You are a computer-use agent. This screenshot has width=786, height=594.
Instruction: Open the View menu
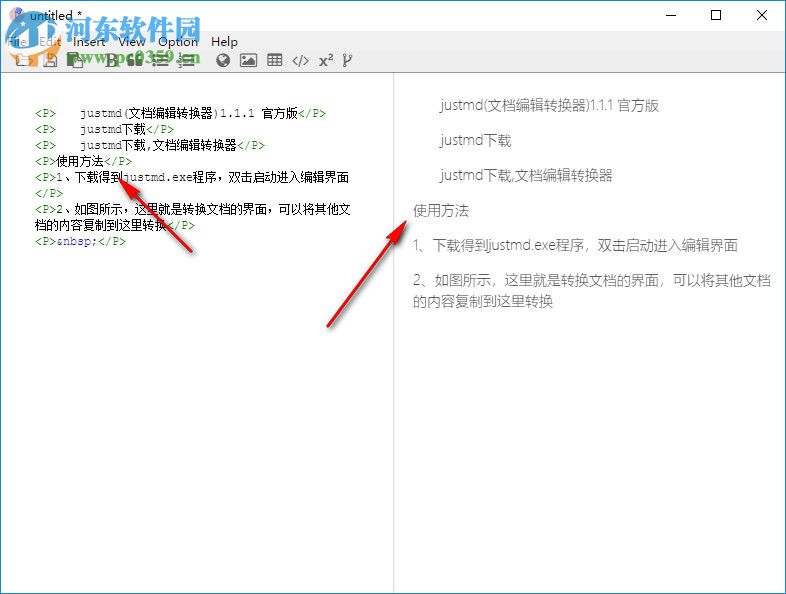pos(131,42)
